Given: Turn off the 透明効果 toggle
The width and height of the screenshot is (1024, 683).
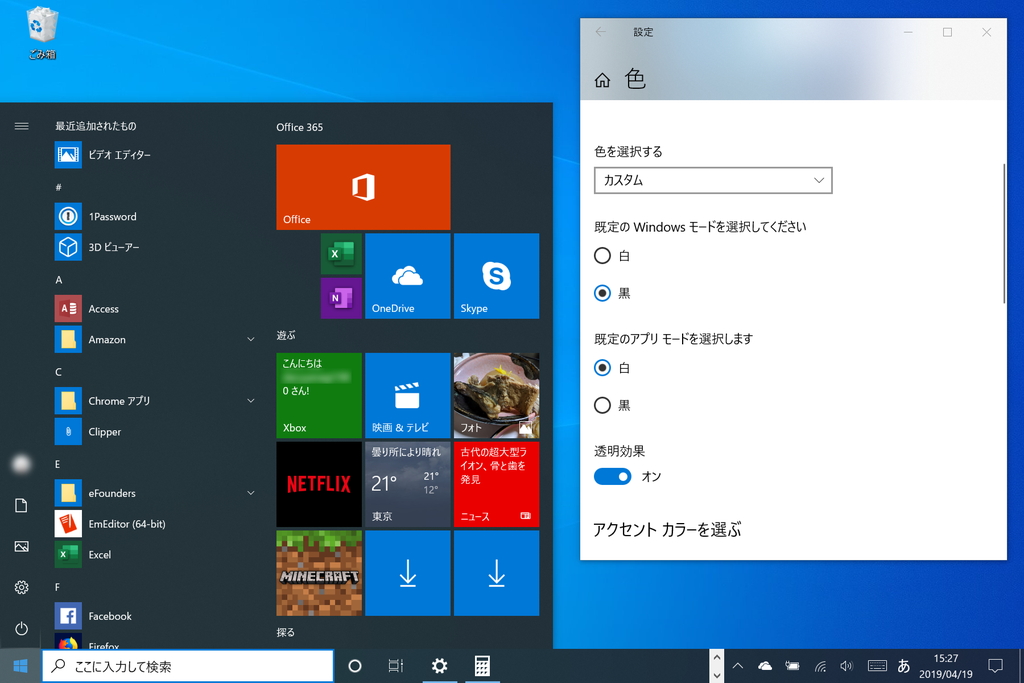Looking at the screenshot, I should click(612, 476).
